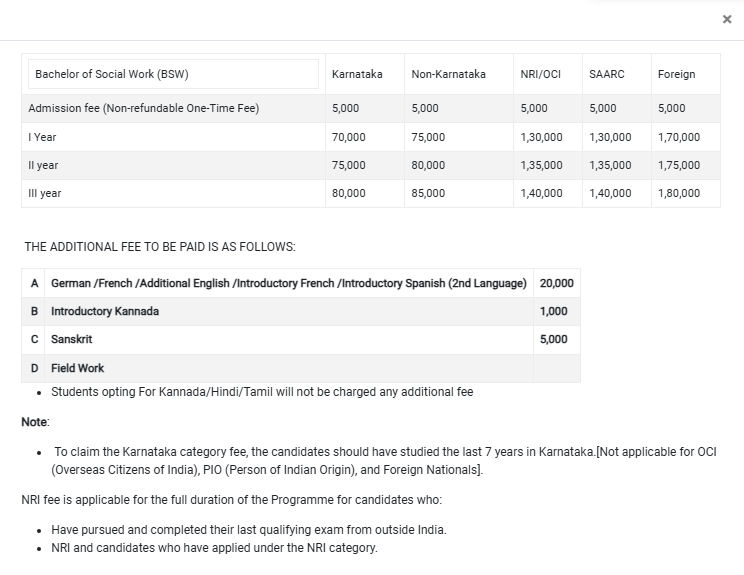This screenshot has width=744, height=575.
Task: Click the Bachelor of Social Work (BSW) header cell
Action: tap(112, 74)
